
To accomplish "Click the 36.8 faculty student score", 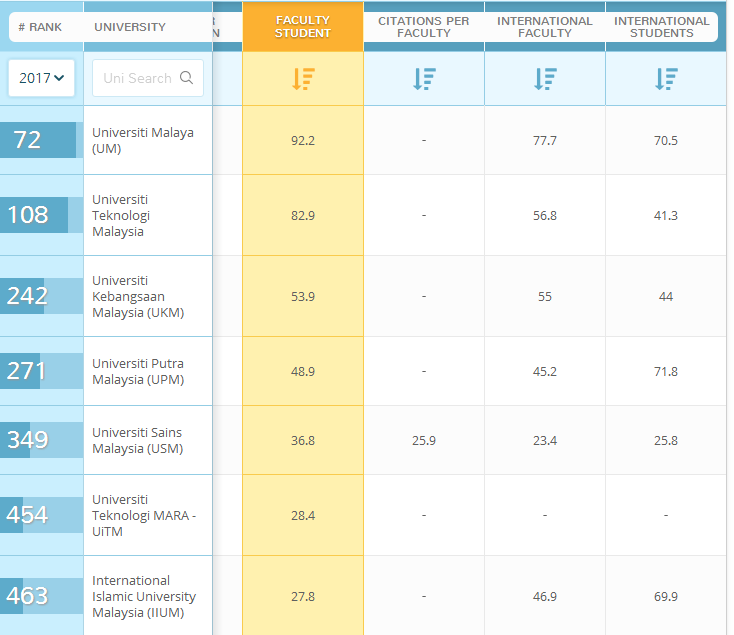I will click(303, 440).
